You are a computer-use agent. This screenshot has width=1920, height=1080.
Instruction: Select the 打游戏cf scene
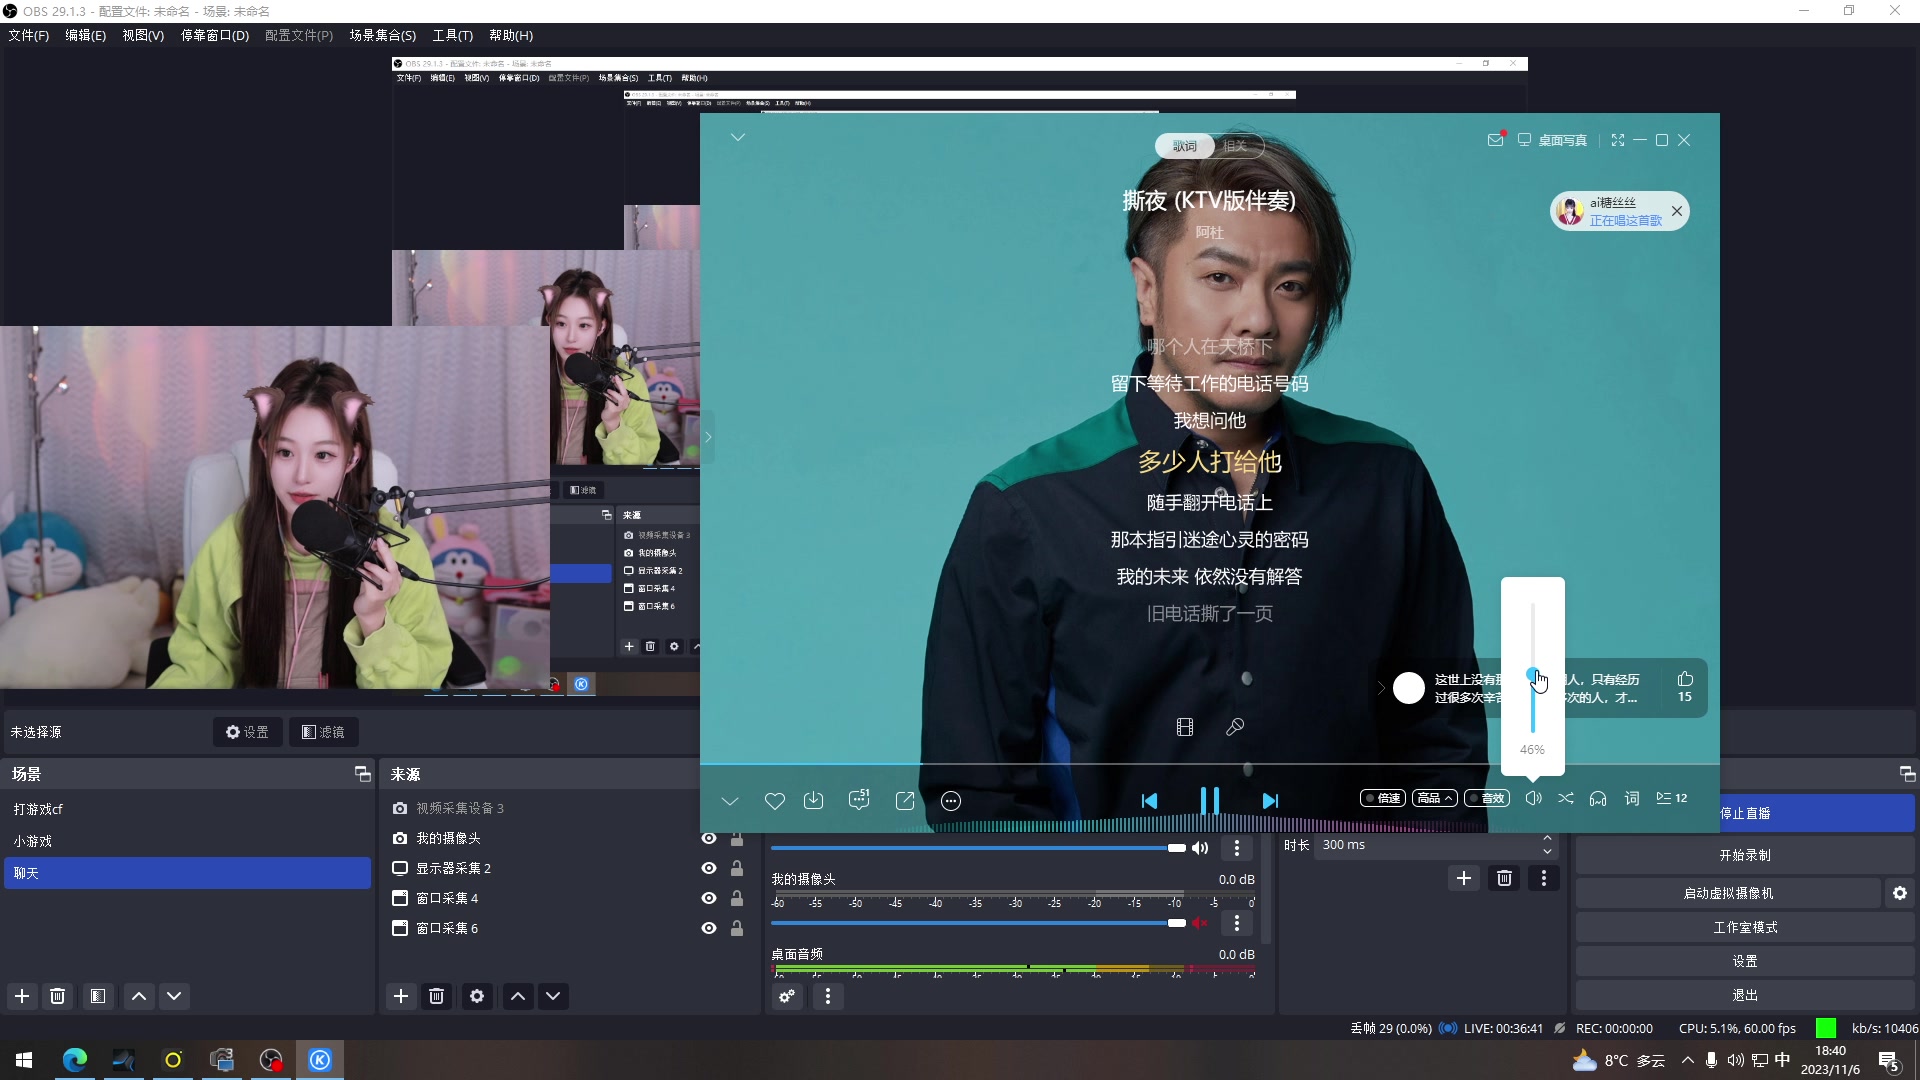[187, 809]
